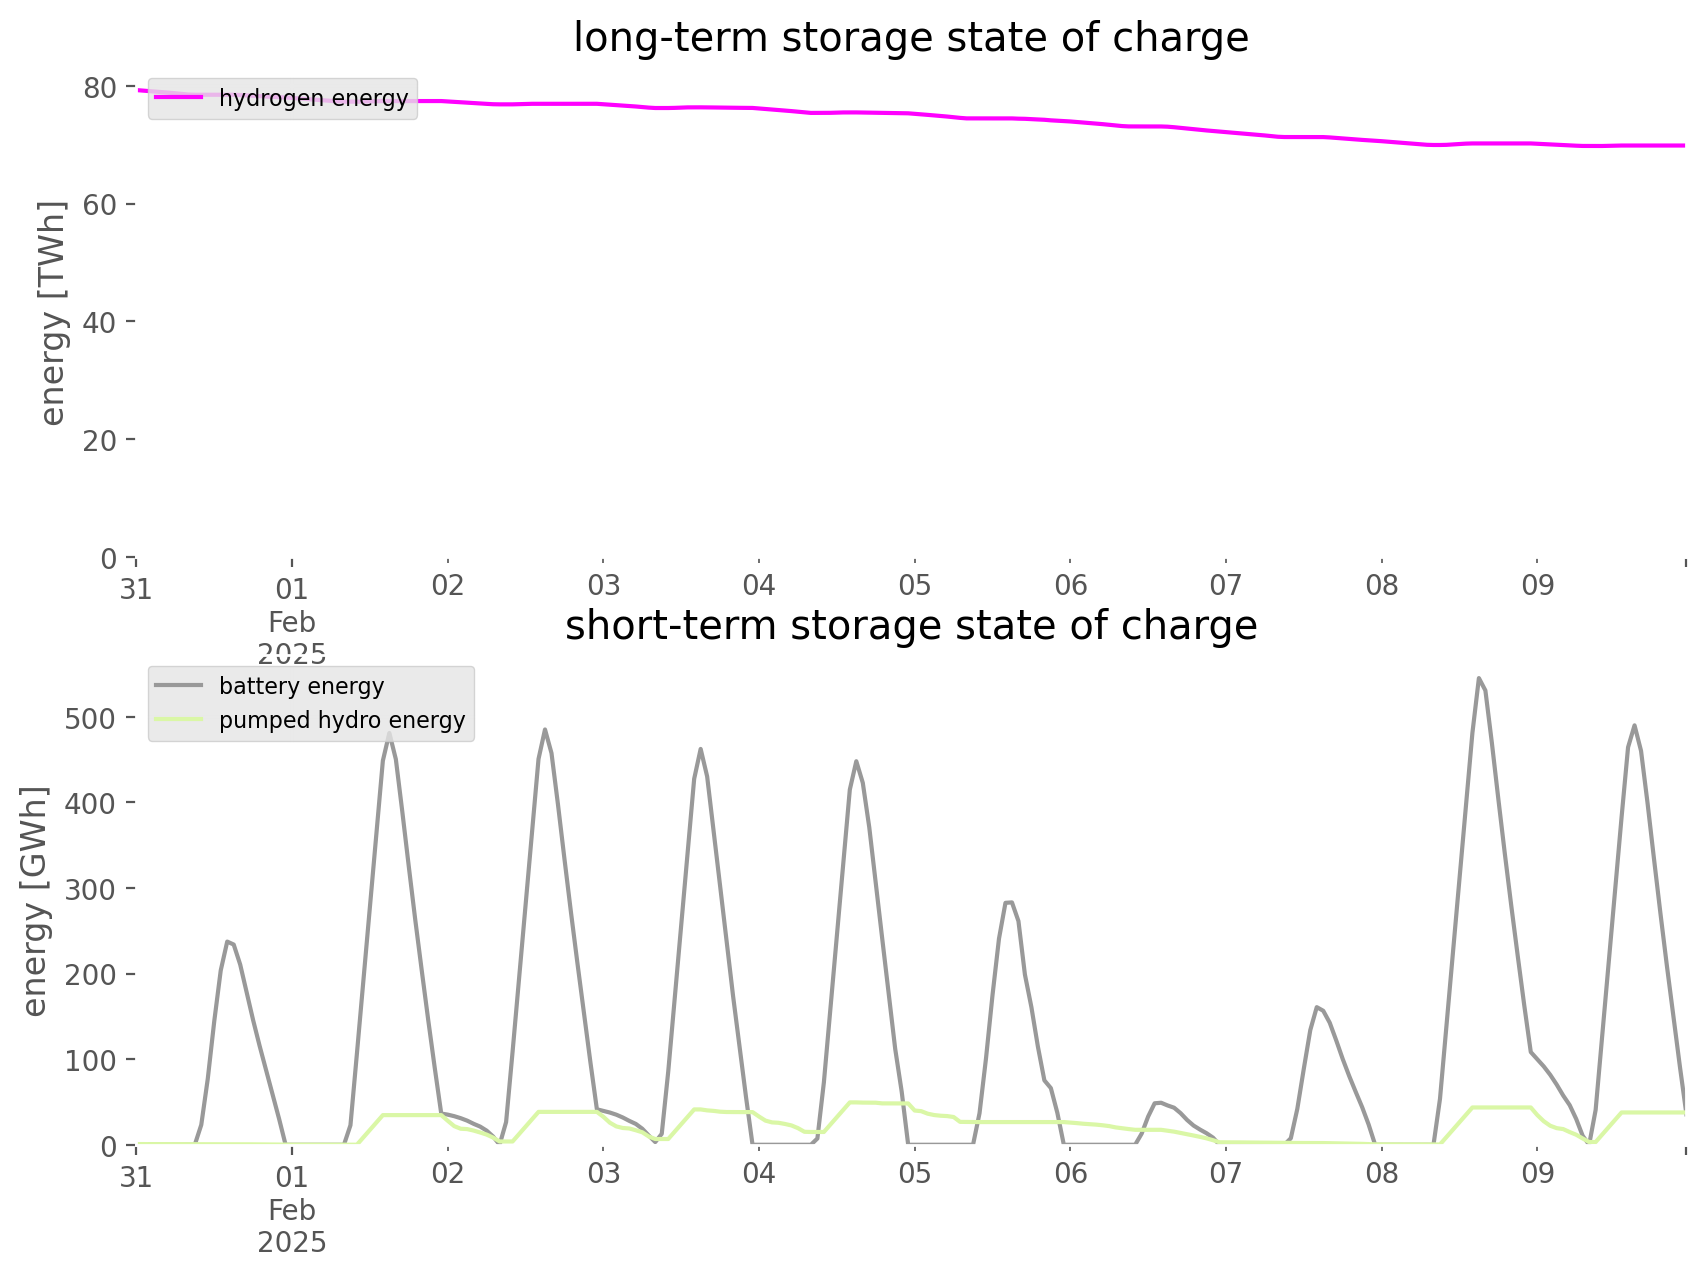
Task: Click the 20 tick label on top chart
Action: pyautogui.click(x=101, y=439)
